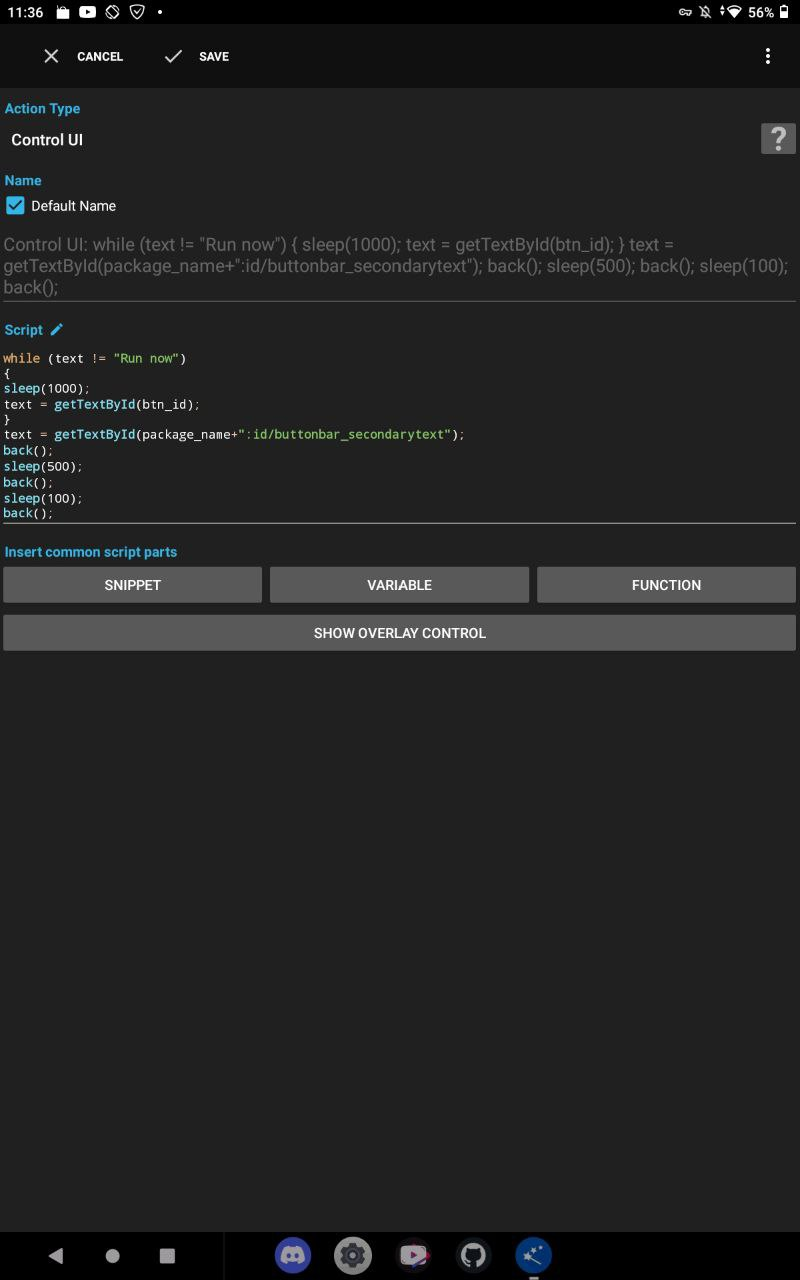Click script line sleep(100);
Screen dimensions: 800x1280
coord(43,498)
